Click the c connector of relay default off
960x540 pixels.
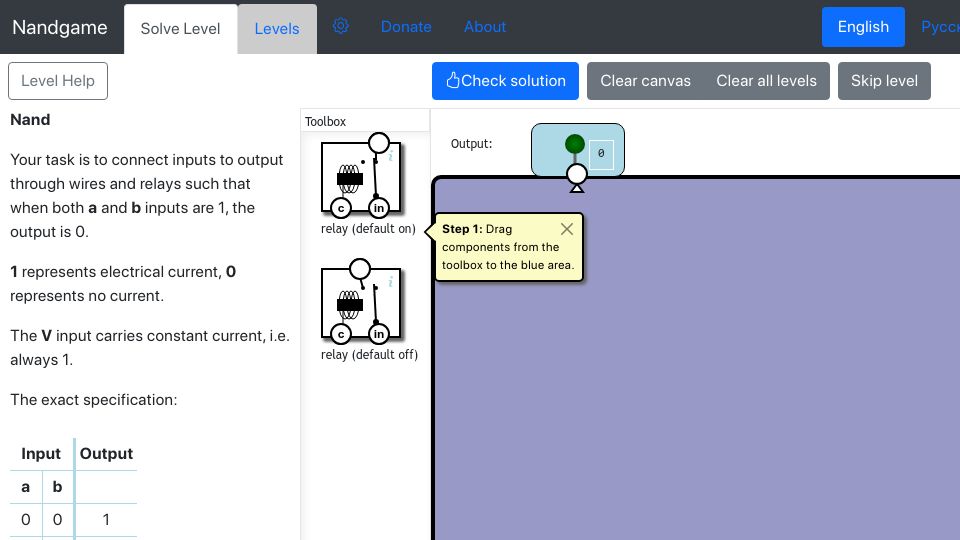340,334
